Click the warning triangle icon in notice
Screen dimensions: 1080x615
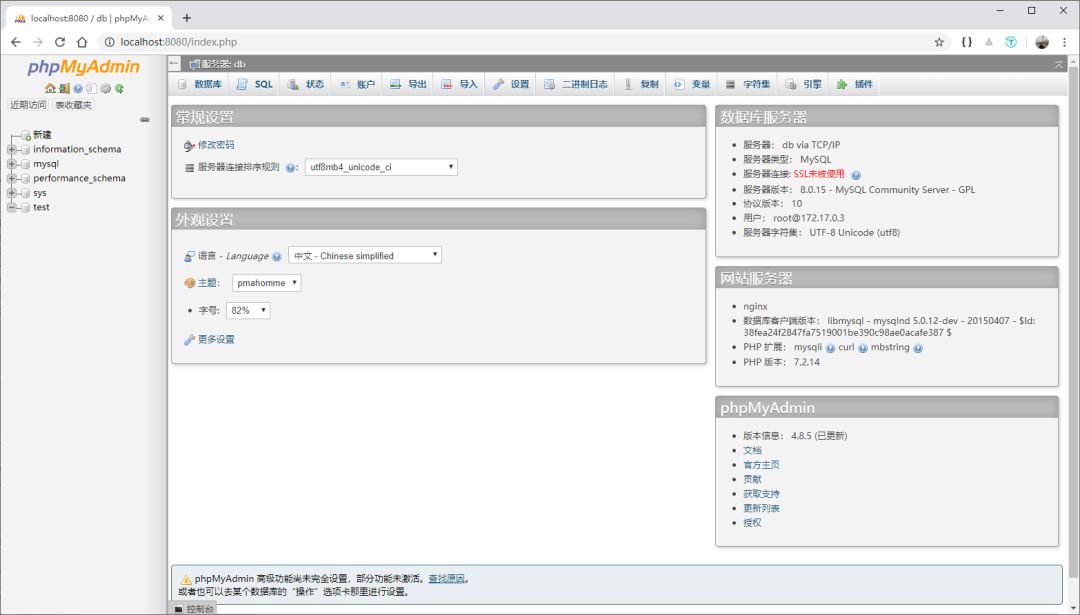point(185,580)
